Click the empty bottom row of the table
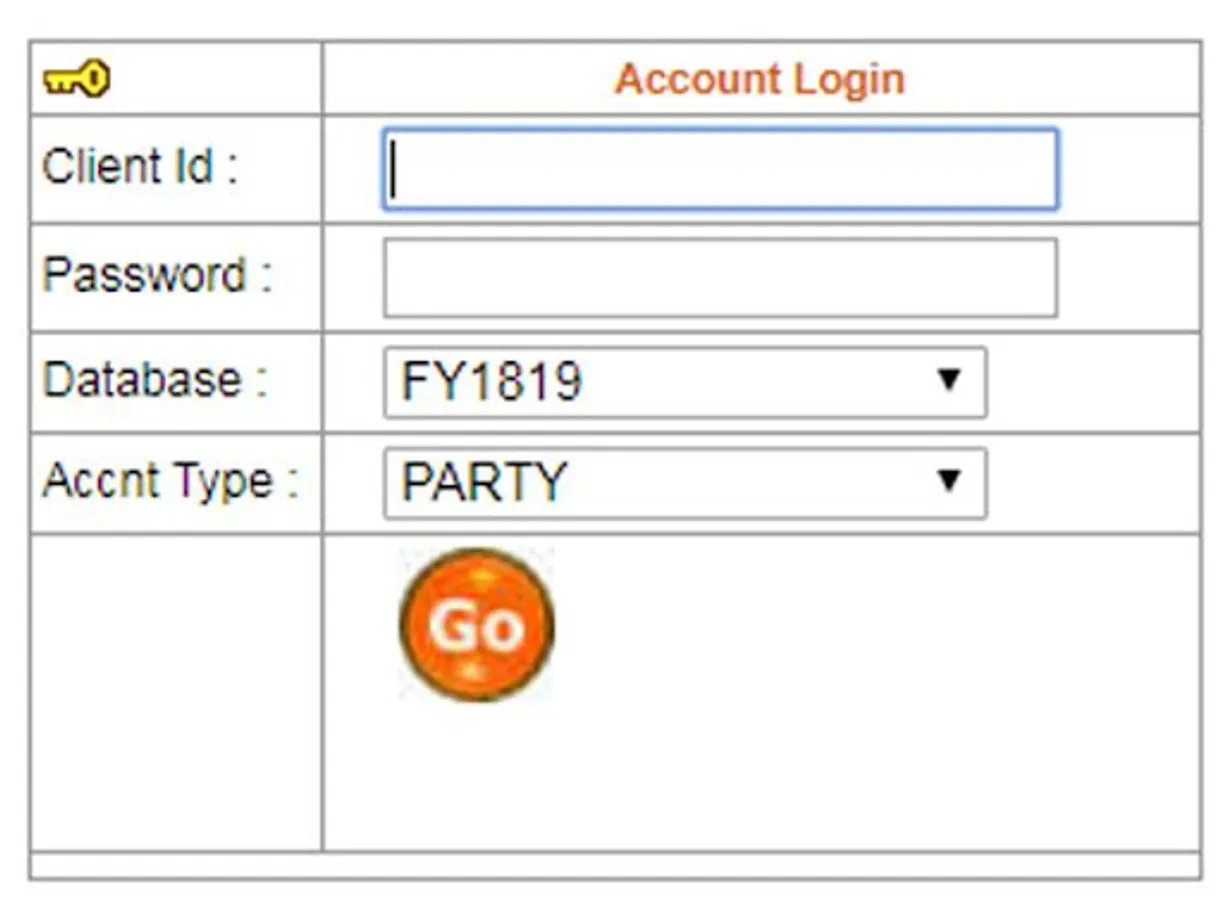 coord(614,866)
